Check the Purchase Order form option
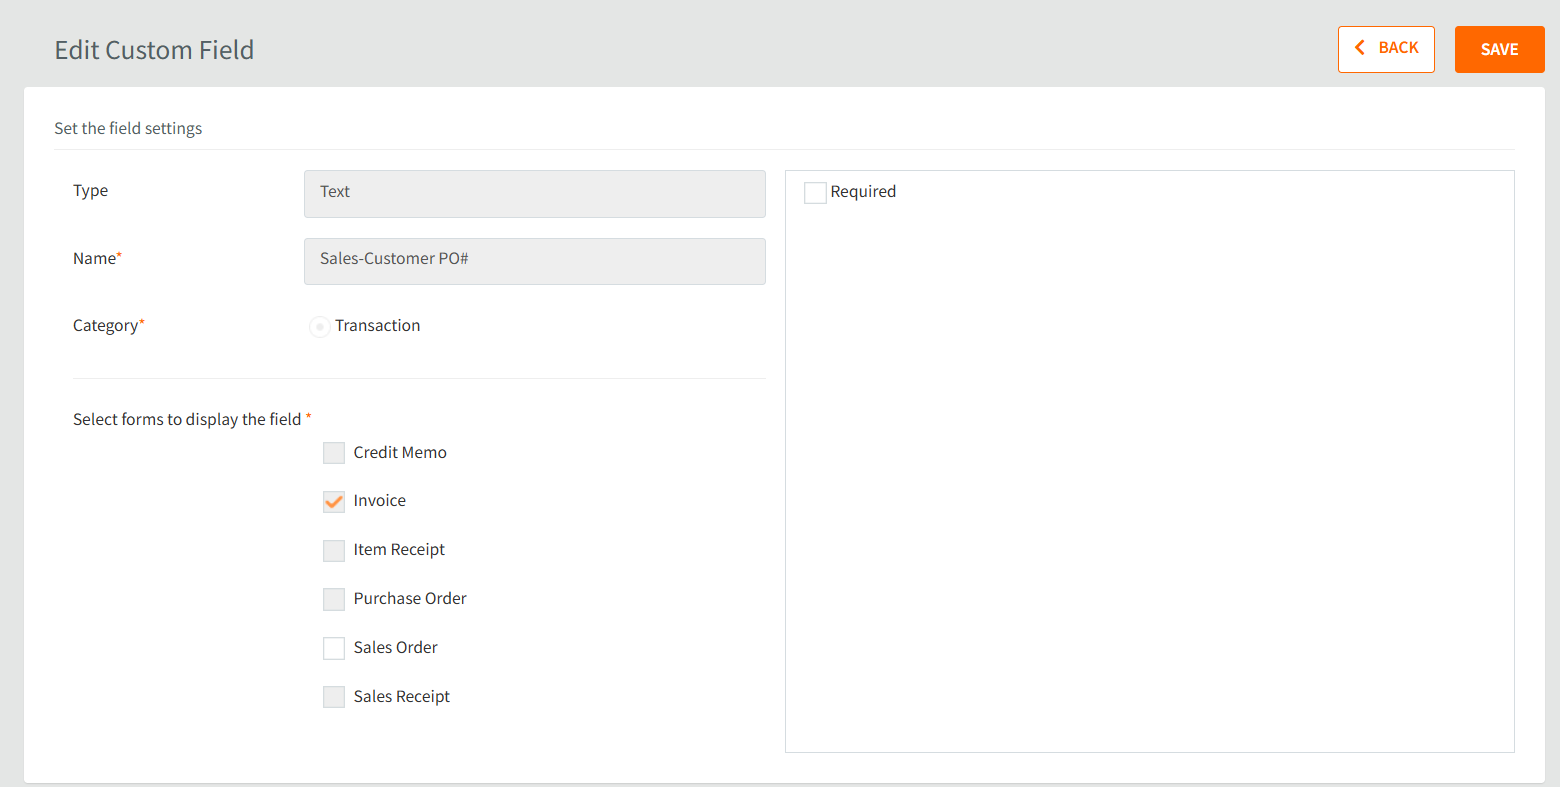This screenshot has height=787, width=1560. (x=334, y=599)
